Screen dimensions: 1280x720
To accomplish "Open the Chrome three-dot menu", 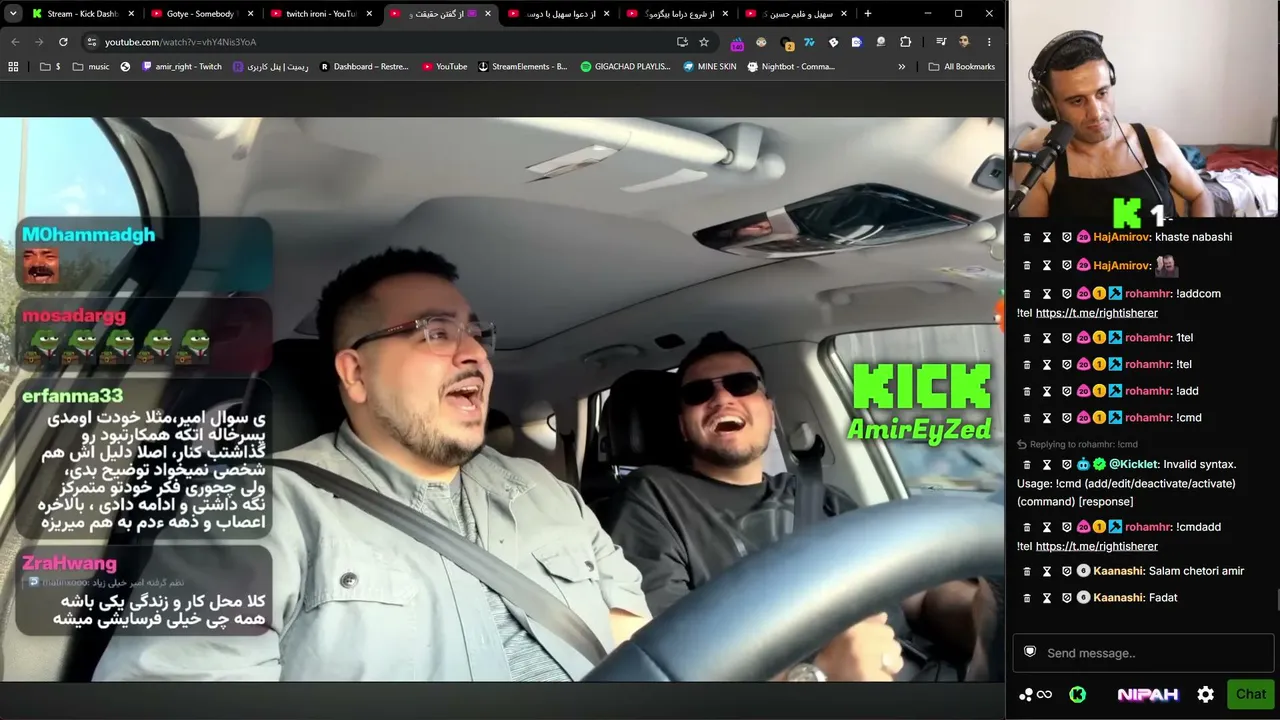I will (x=989, y=42).
